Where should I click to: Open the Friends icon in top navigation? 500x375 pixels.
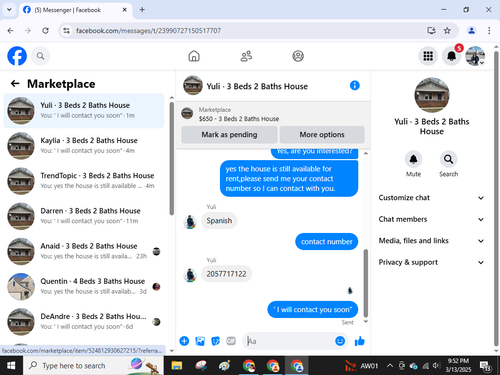(x=246, y=56)
